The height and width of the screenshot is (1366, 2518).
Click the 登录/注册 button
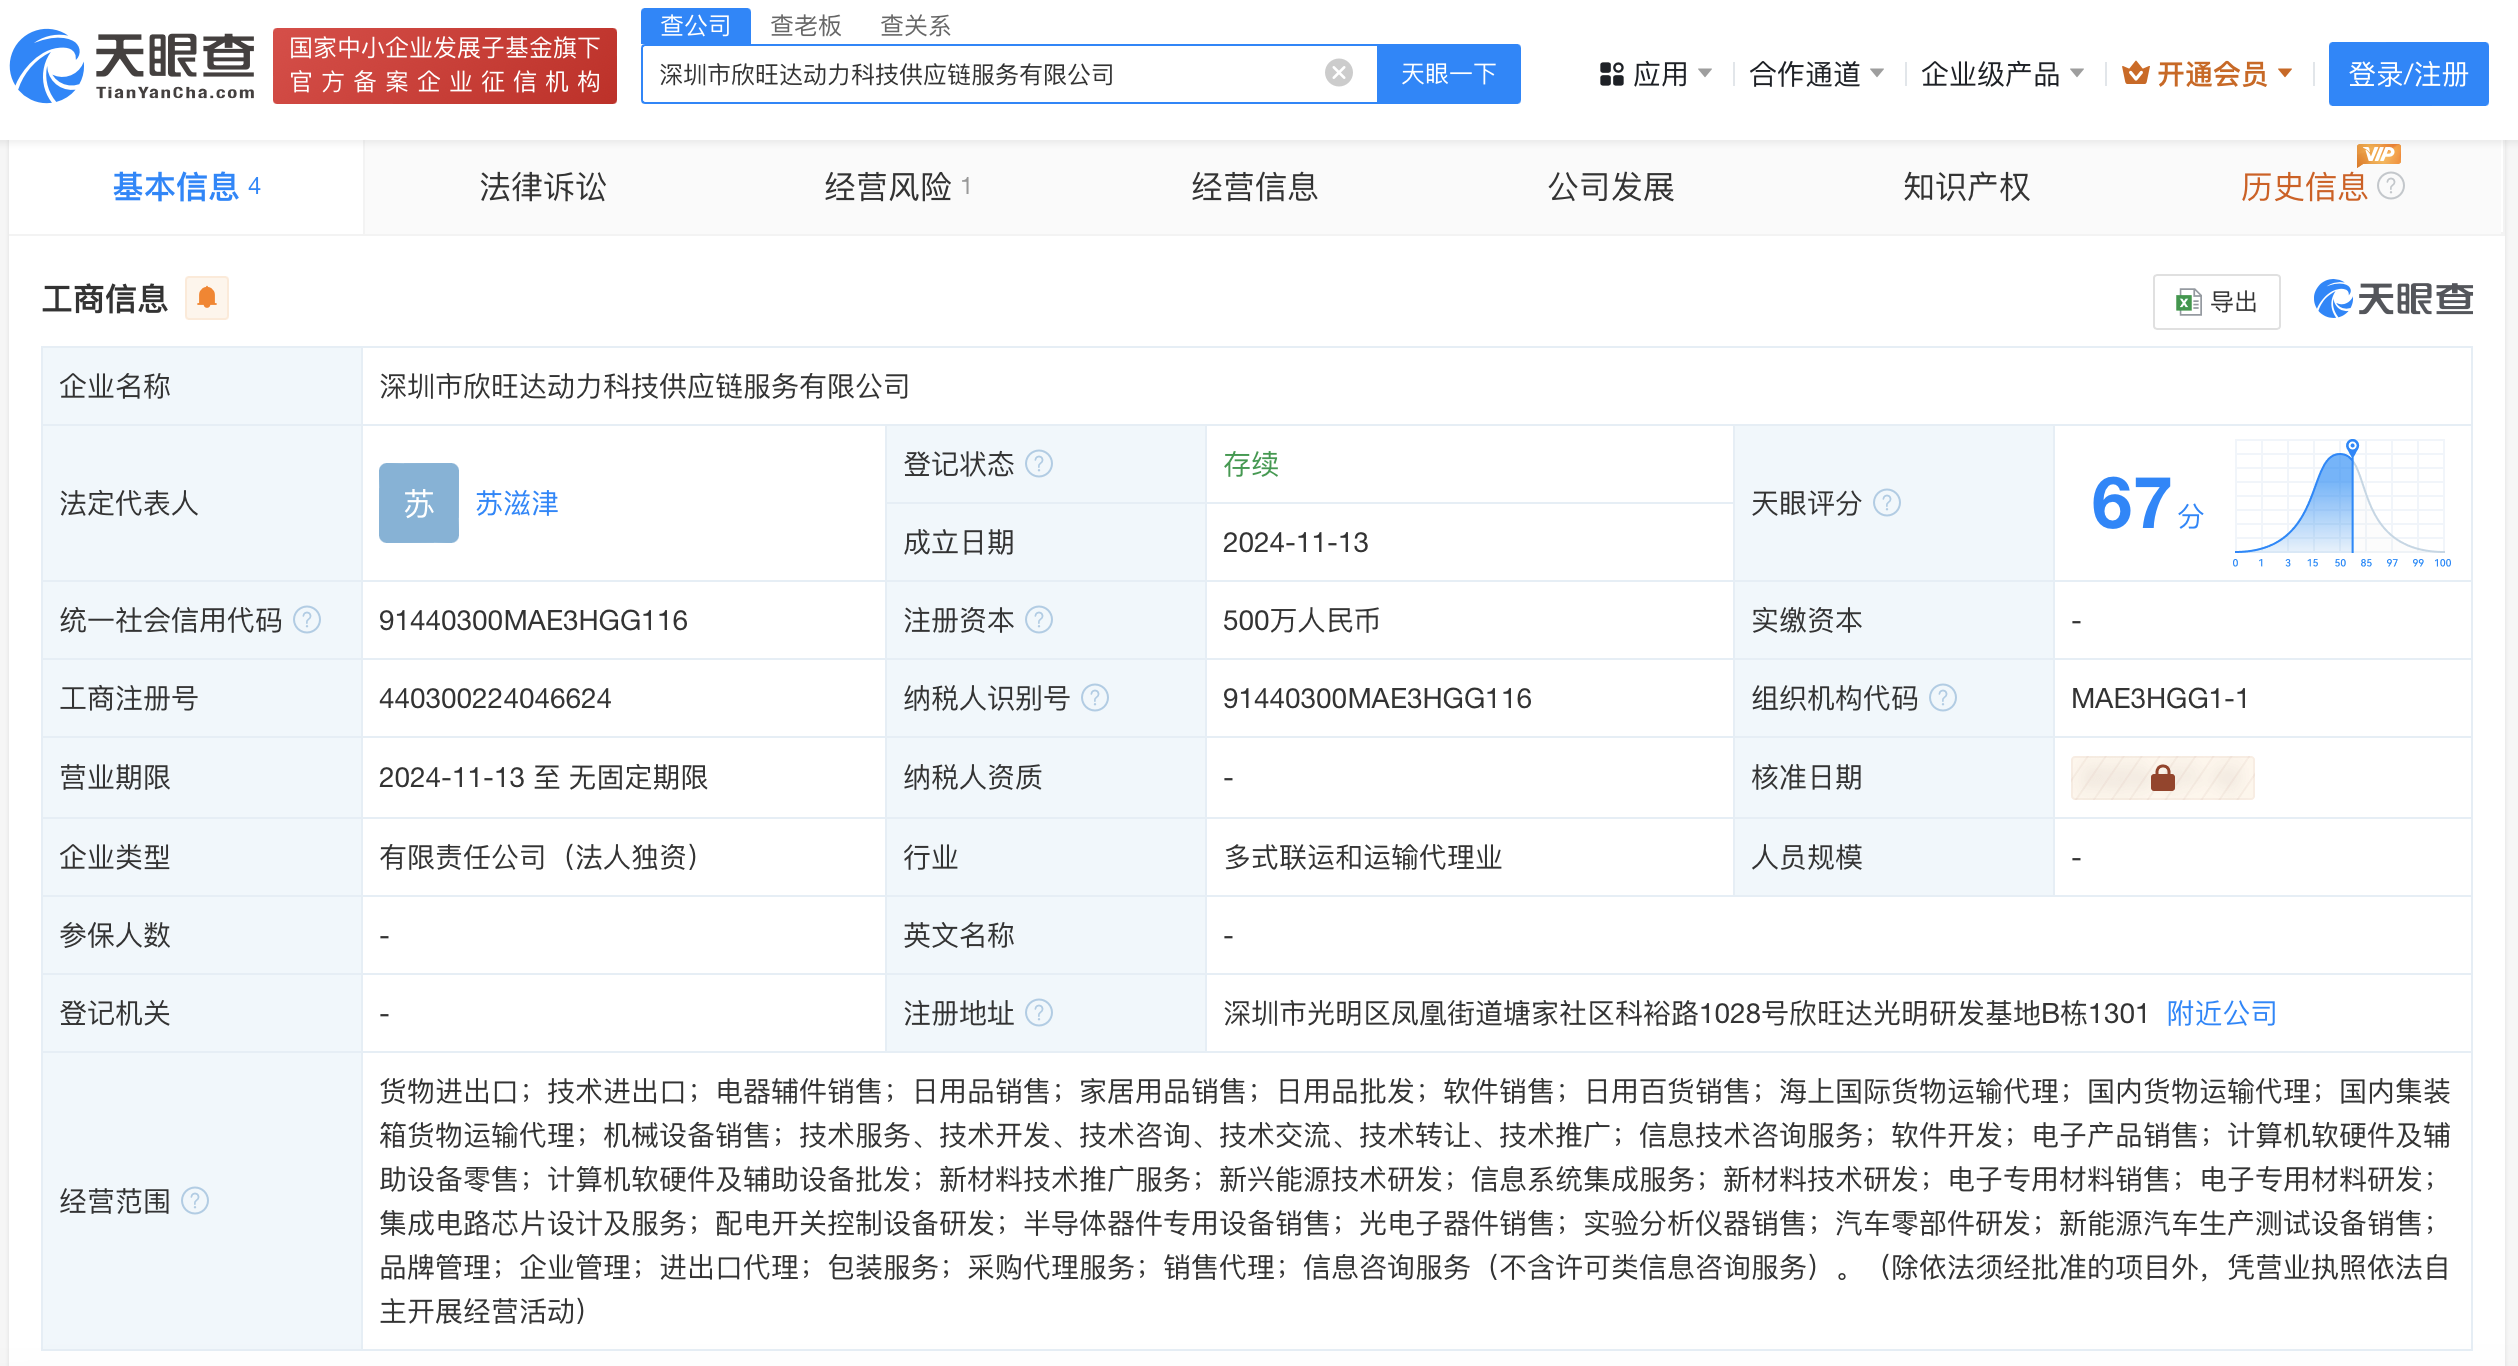pyautogui.click(x=2408, y=74)
